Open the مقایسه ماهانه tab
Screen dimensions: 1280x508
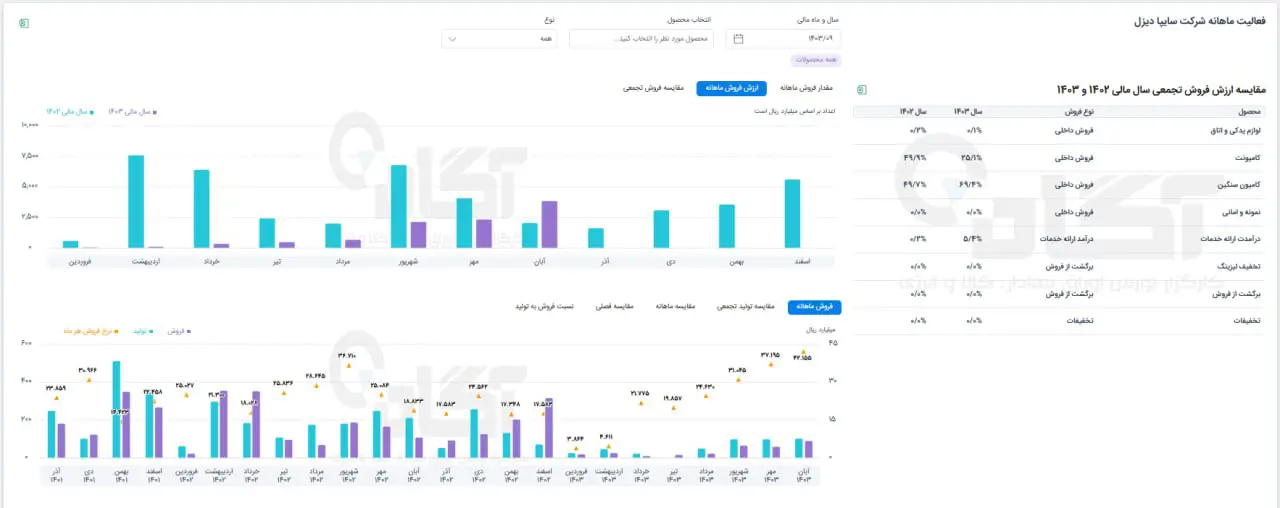point(677,306)
